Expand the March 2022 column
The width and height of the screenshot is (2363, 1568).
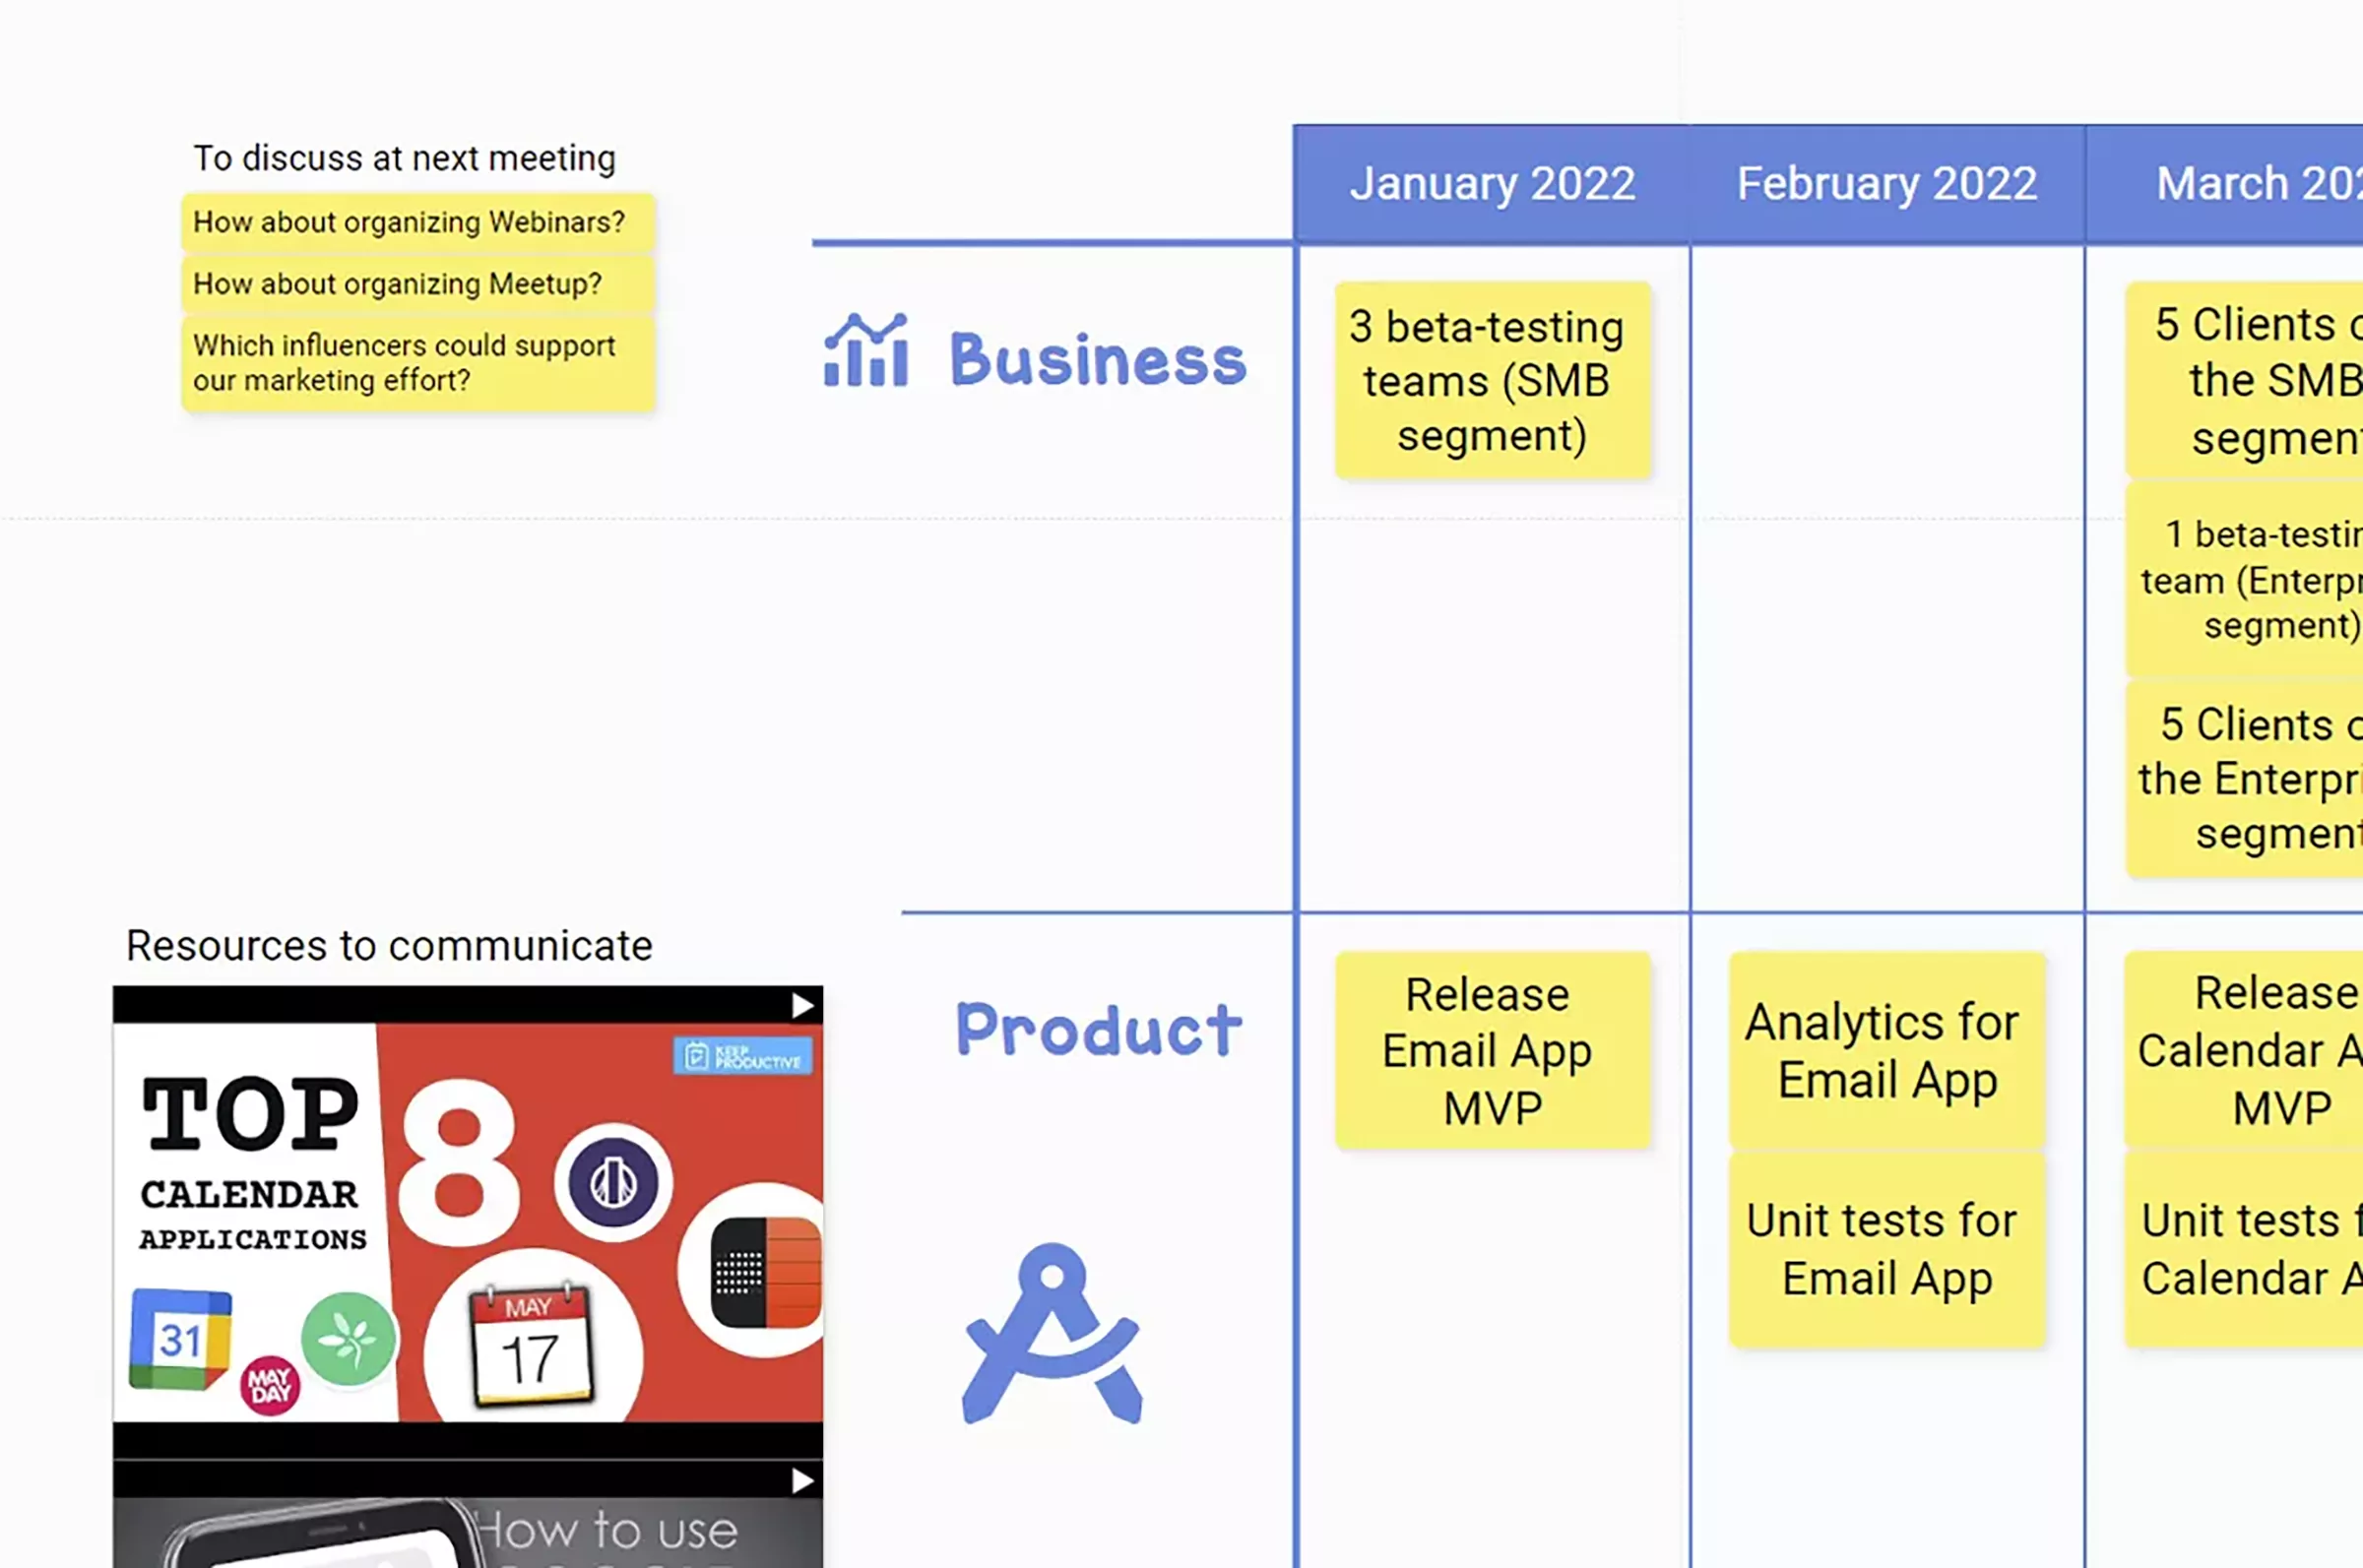2260,184
